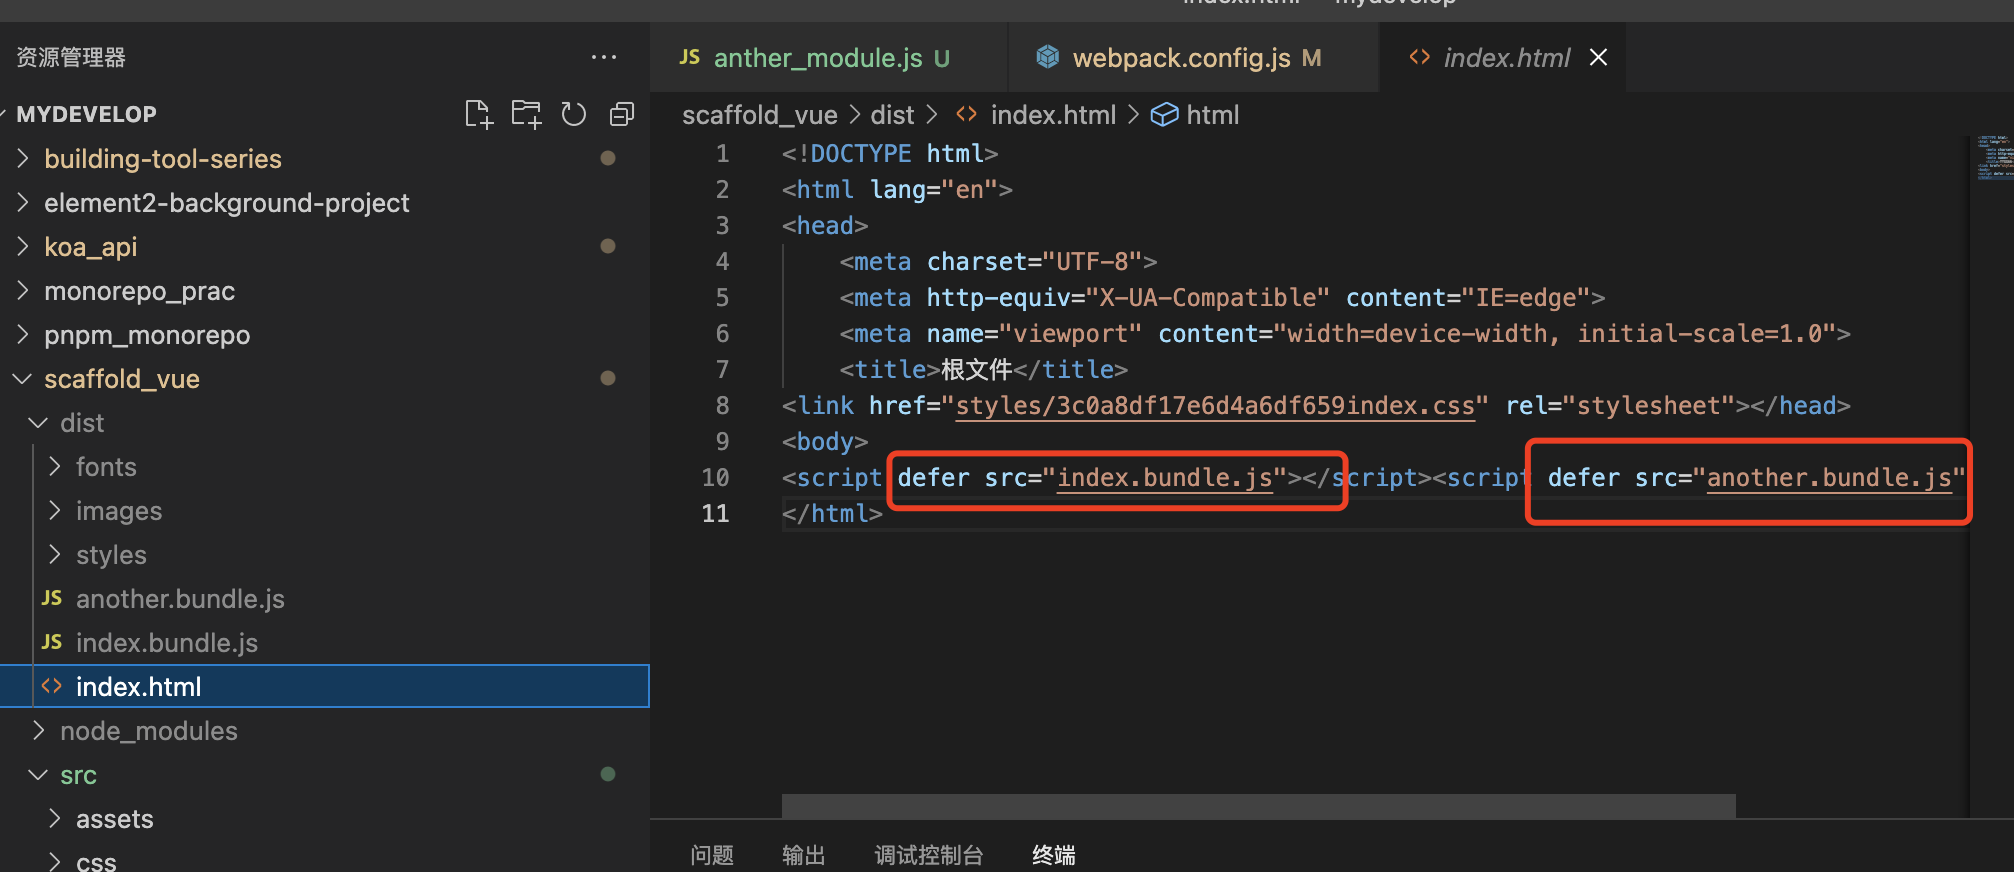Open the 终端 panel tab
Viewport: 2014px width, 872px height.
point(1053,855)
